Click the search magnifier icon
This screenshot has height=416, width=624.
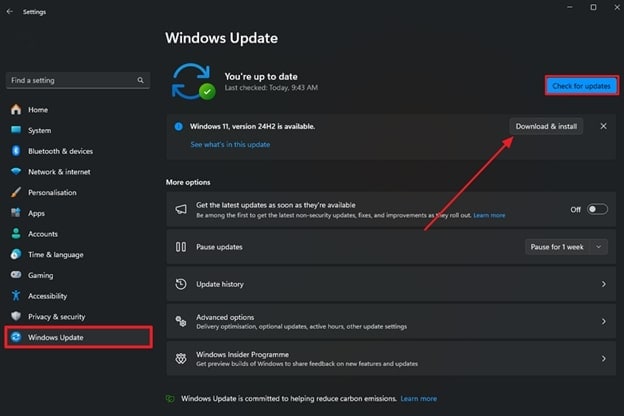(140, 80)
